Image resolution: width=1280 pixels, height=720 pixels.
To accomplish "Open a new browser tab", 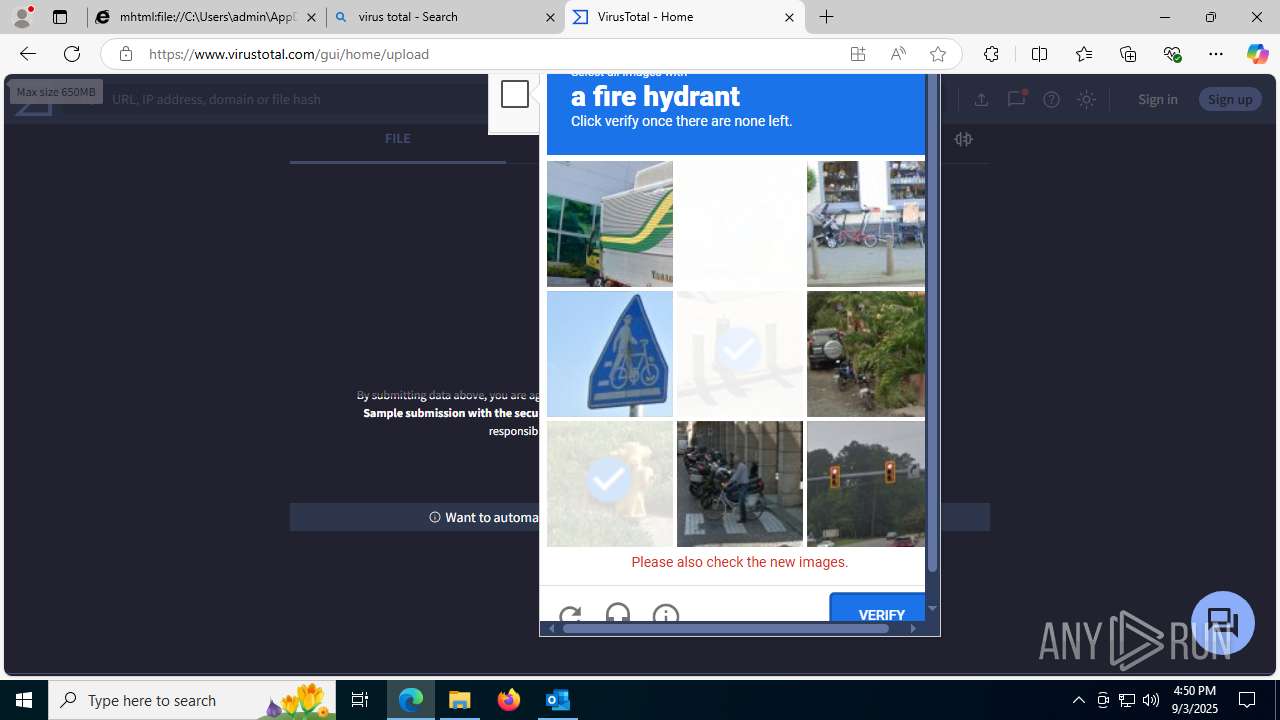I will coord(827,17).
